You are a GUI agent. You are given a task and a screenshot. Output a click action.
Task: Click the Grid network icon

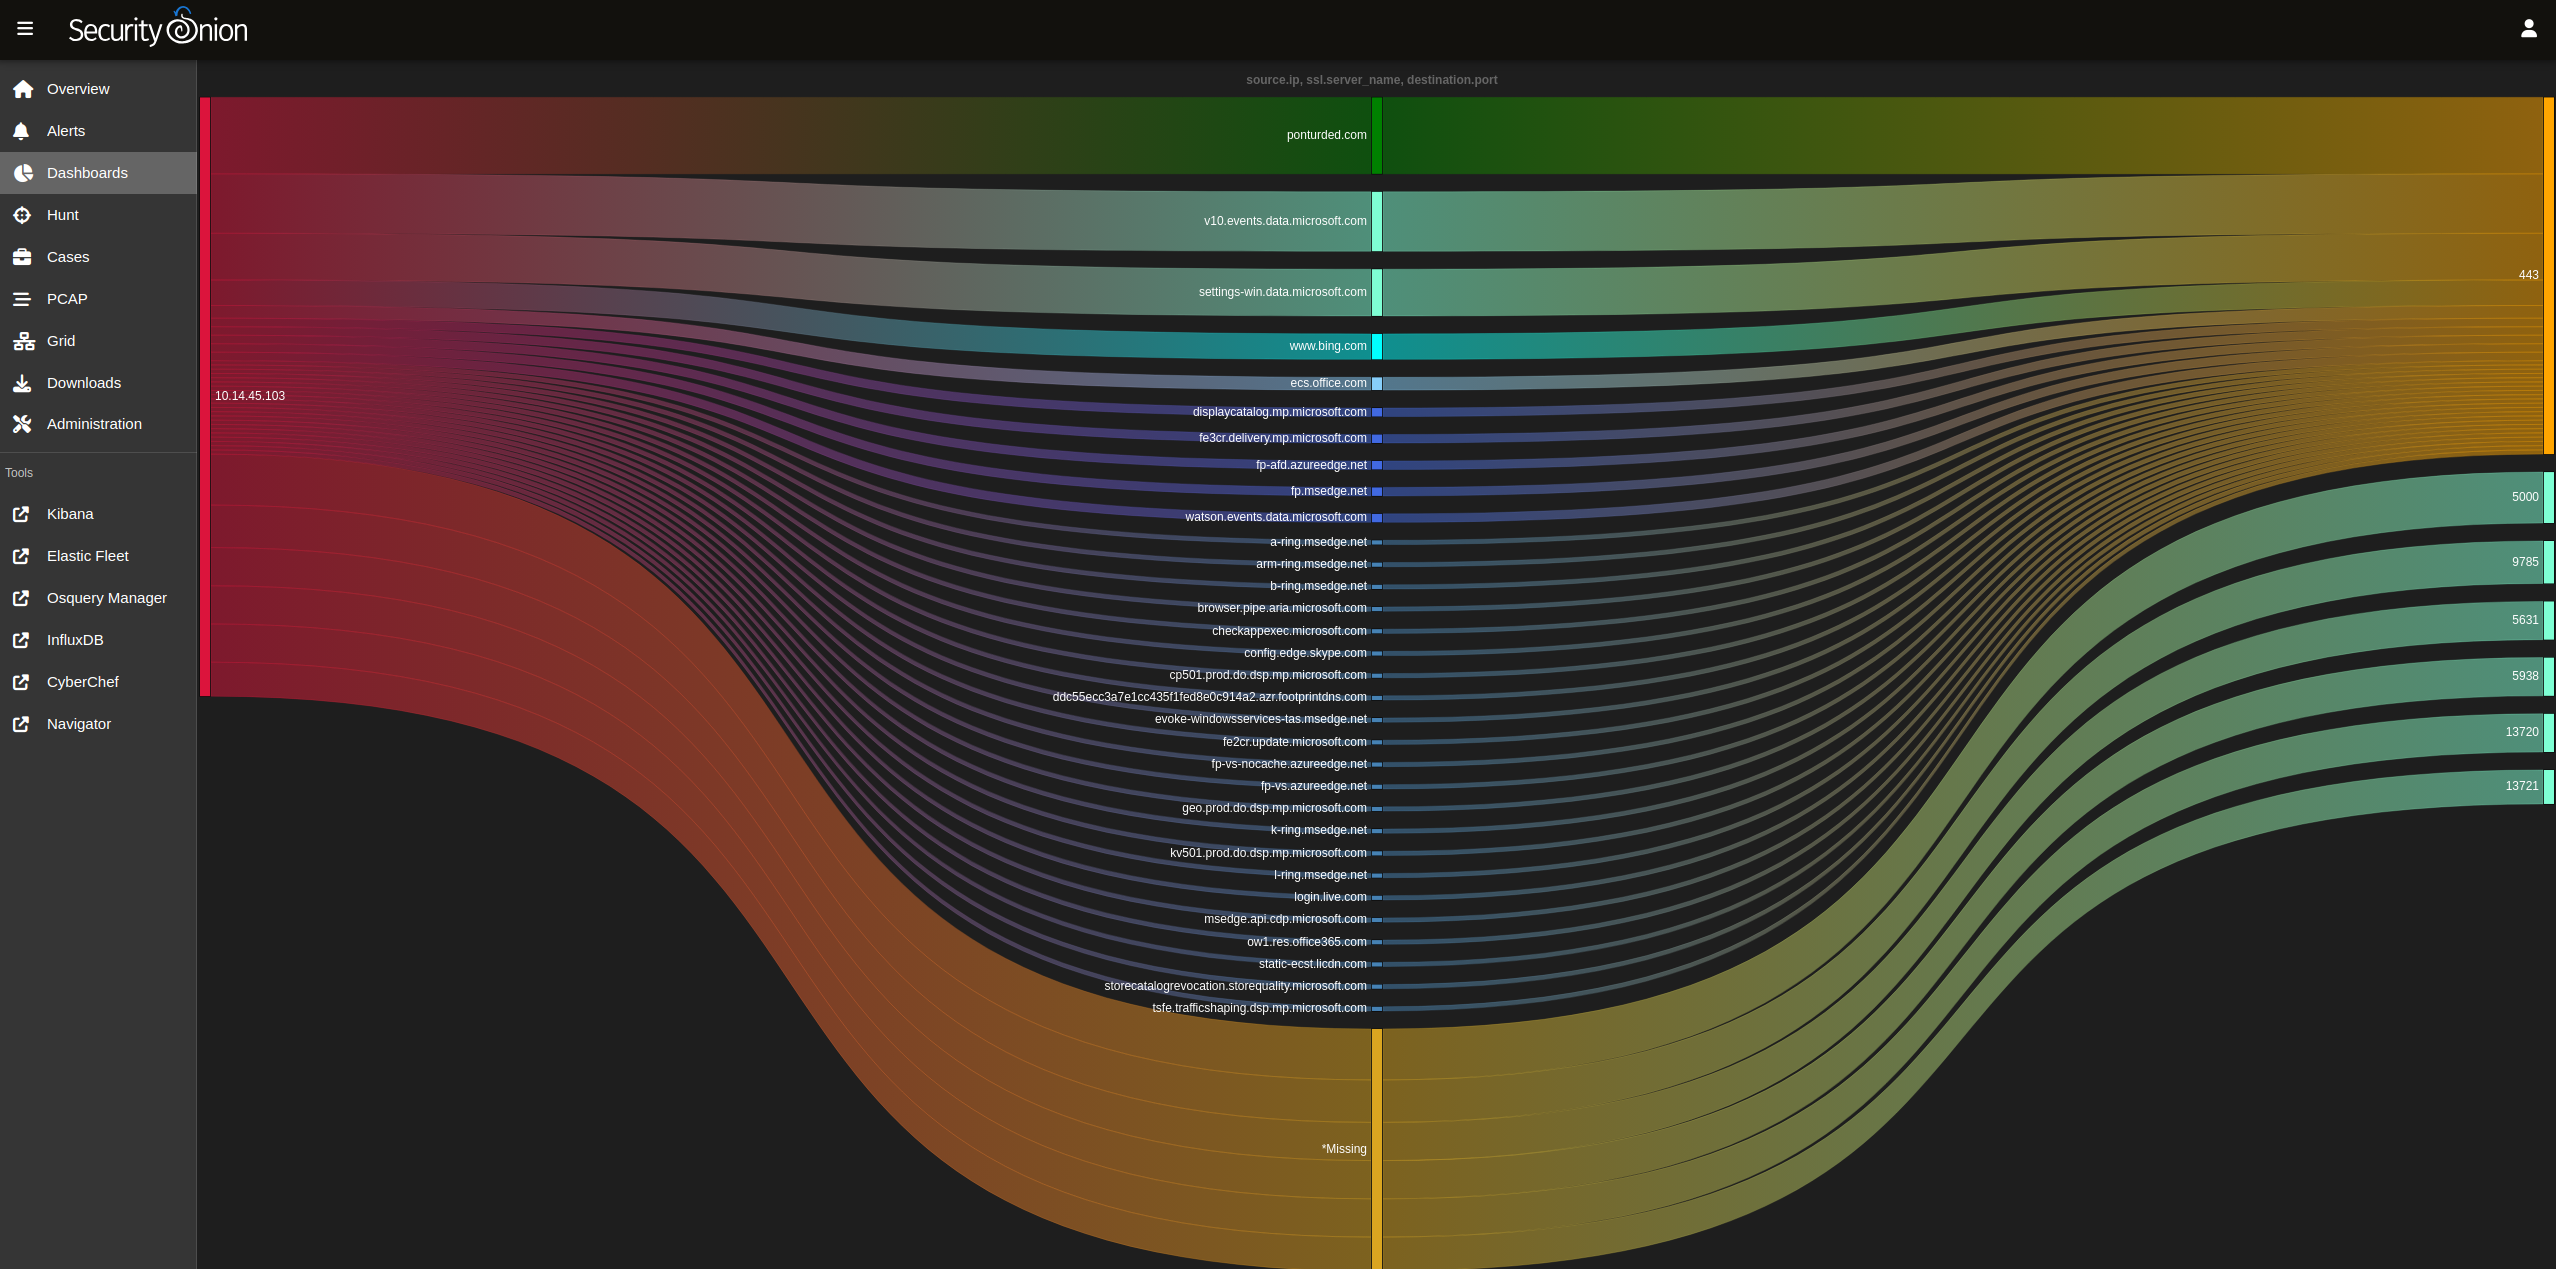[x=23, y=341]
